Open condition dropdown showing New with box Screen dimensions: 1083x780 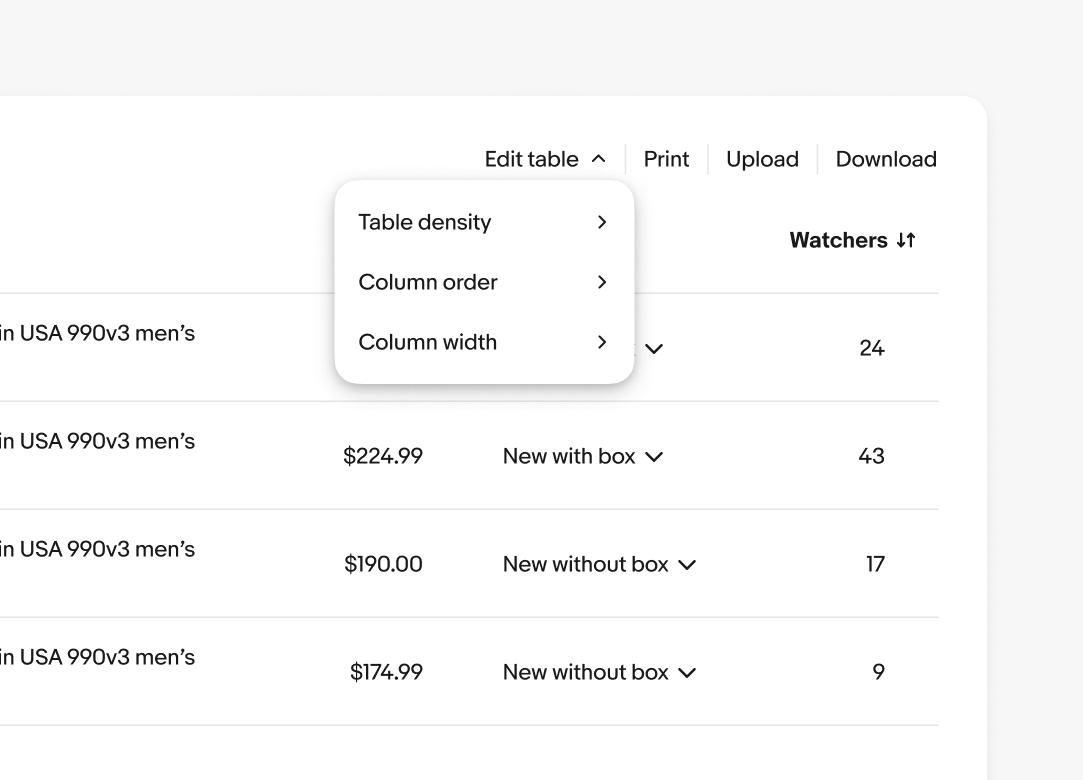click(x=583, y=456)
